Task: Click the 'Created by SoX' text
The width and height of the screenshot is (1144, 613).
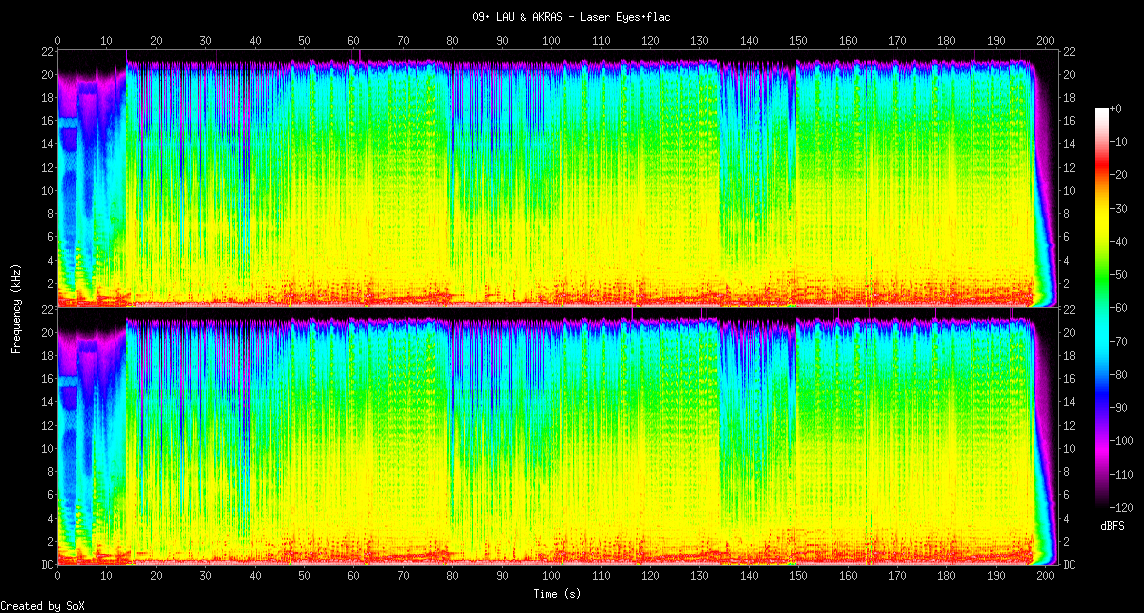Action: pyautogui.click(x=40, y=606)
